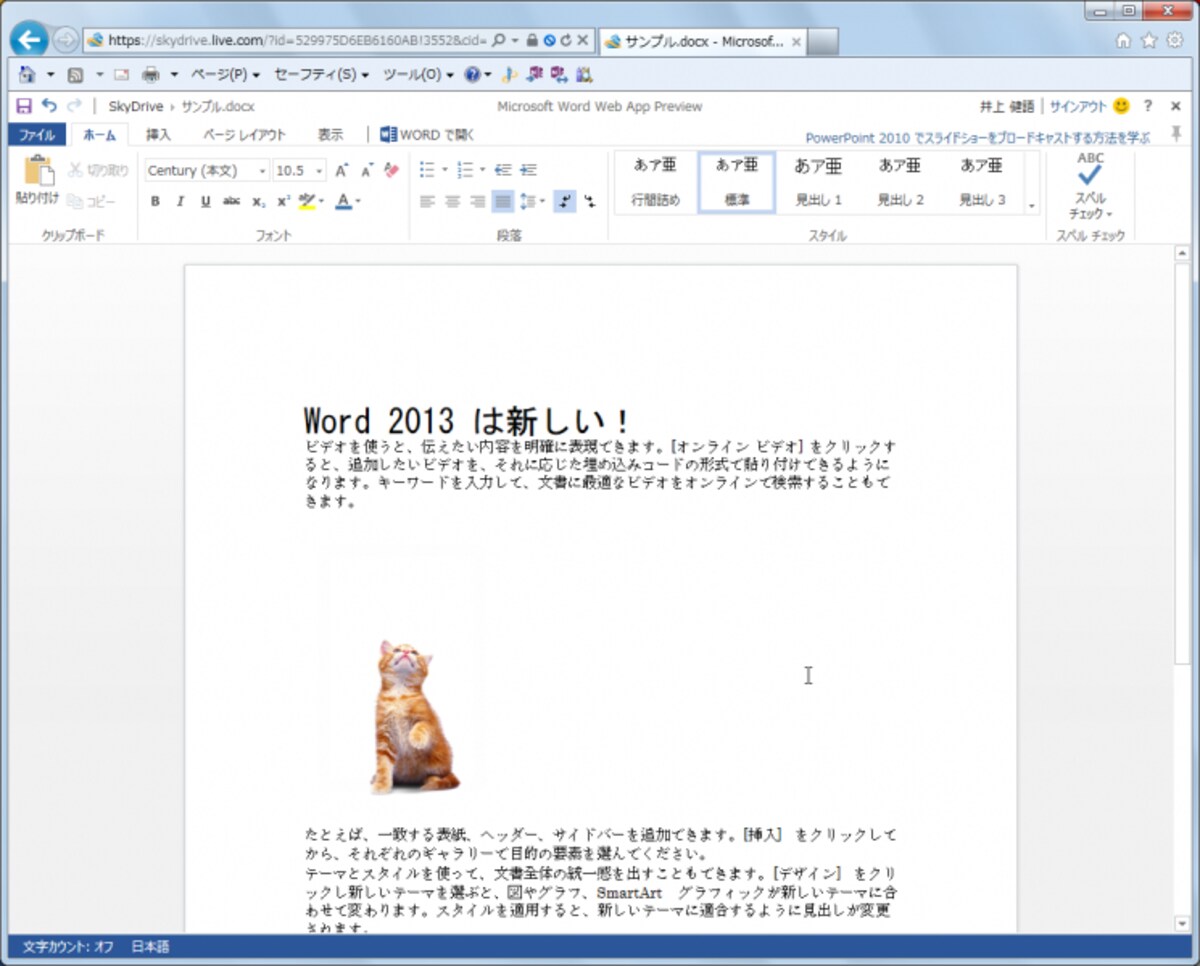Viewport: 1200px width, 966px height.
Task: Open the highlight color dropdown arrow
Action: [x=322, y=201]
